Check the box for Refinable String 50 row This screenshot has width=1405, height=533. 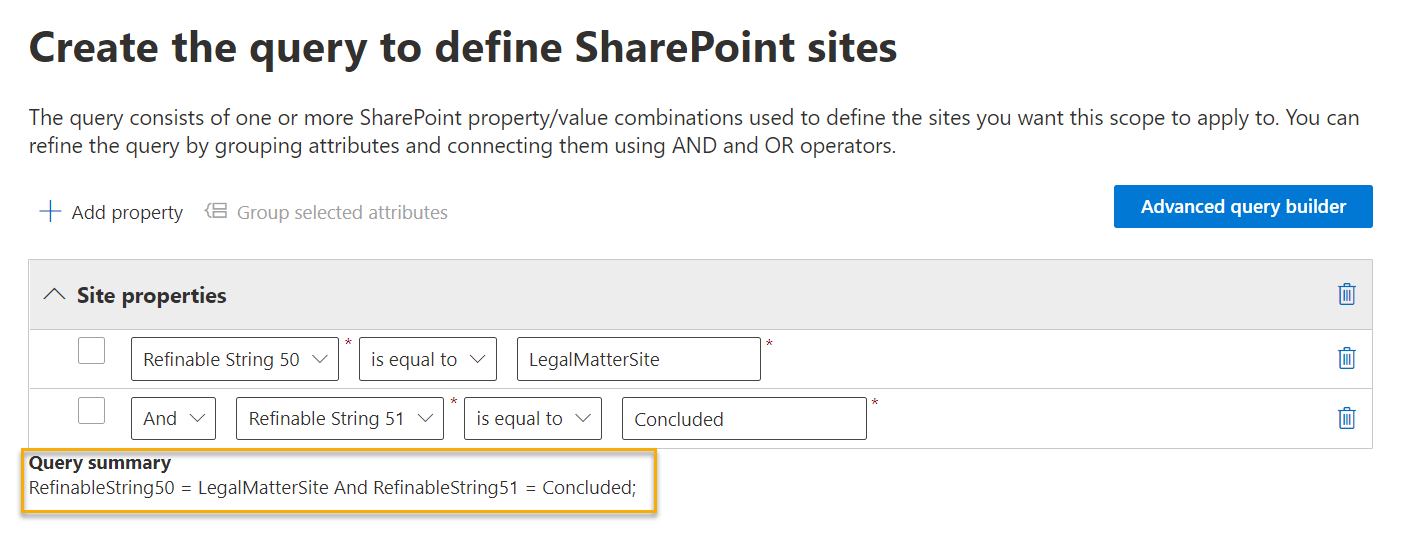tap(91, 351)
